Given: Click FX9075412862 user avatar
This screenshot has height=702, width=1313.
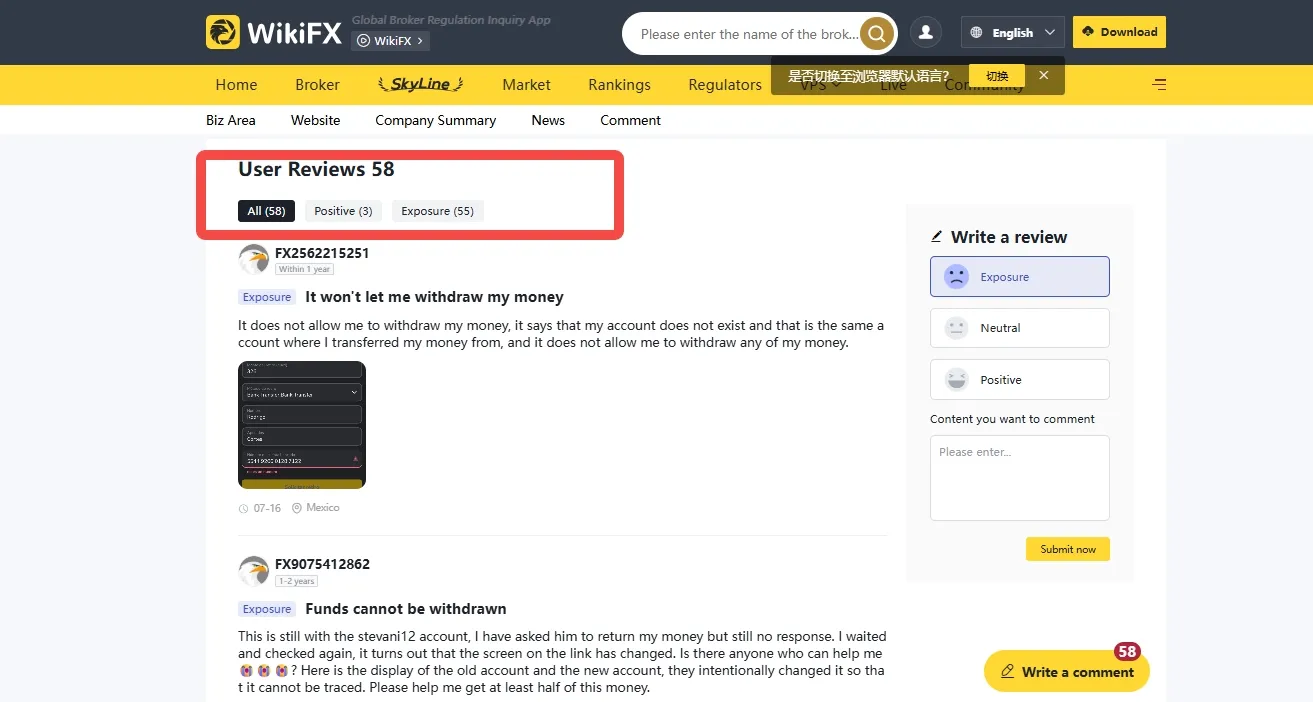Looking at the screenshot, I should coord(254,571).
